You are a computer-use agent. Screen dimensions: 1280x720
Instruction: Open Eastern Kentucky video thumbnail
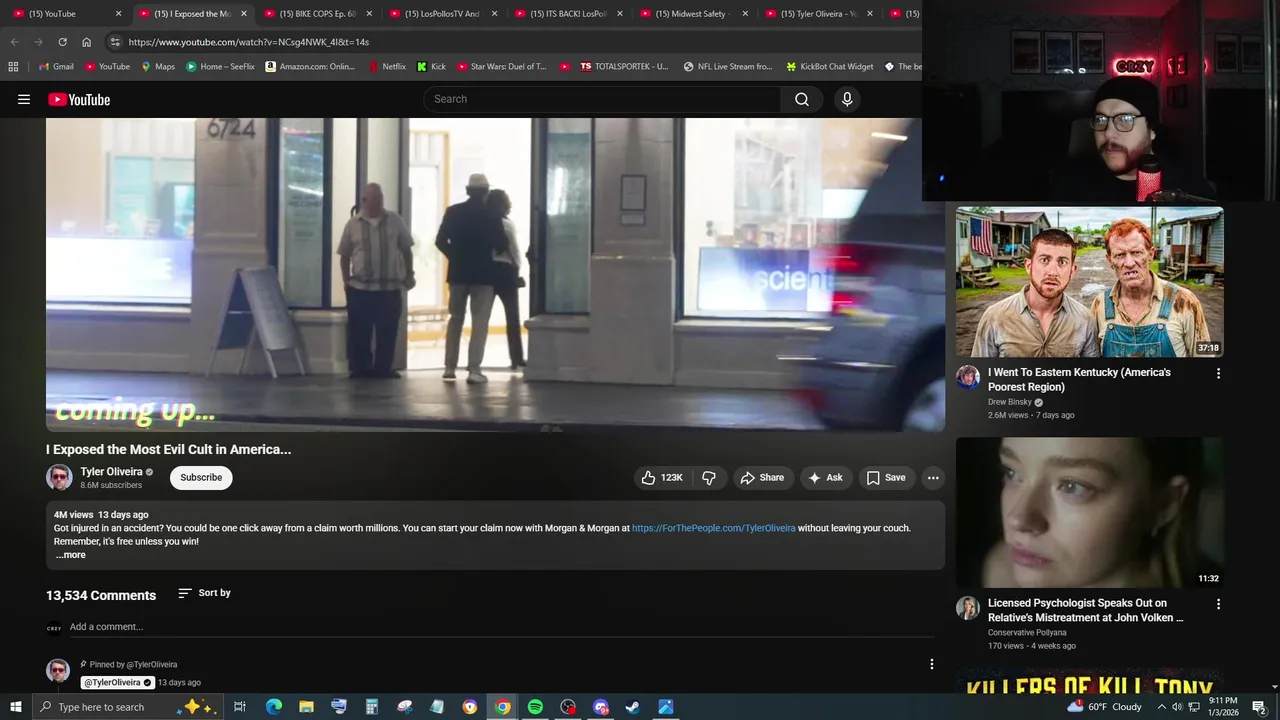coord(1089,282)
